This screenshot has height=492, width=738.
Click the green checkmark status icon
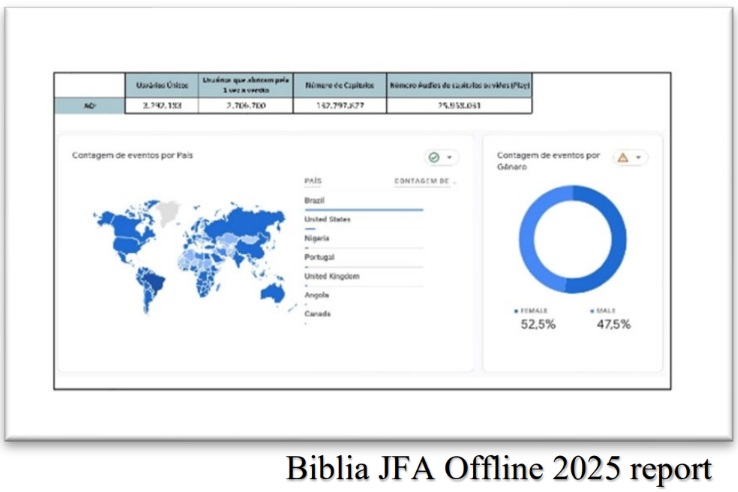(434, 158)
